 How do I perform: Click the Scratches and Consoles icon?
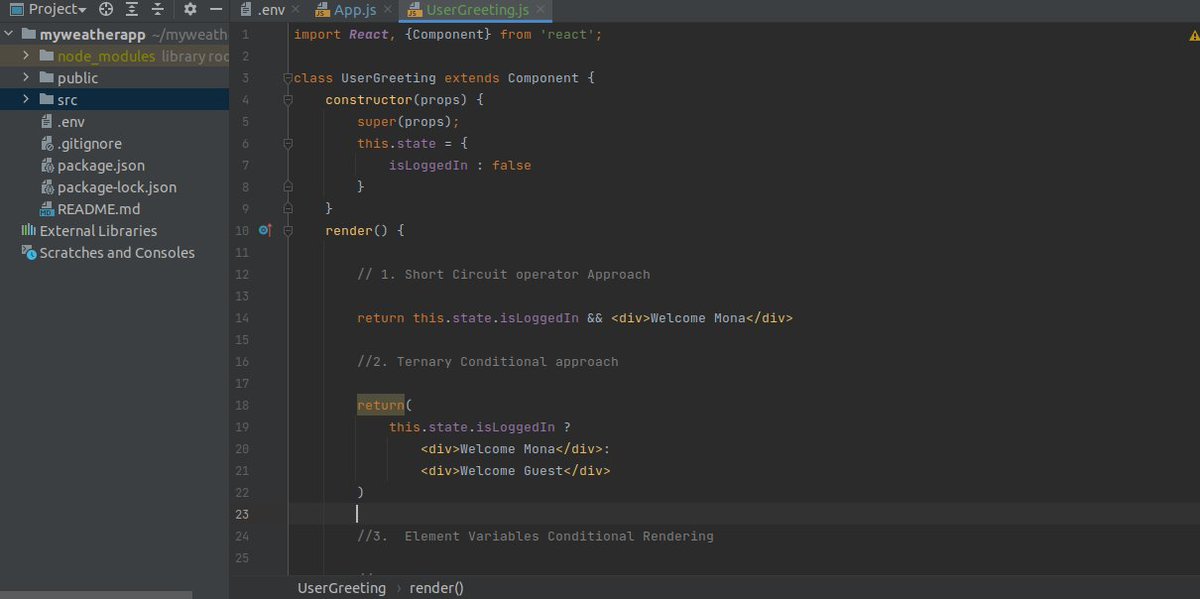pos(29,253)
